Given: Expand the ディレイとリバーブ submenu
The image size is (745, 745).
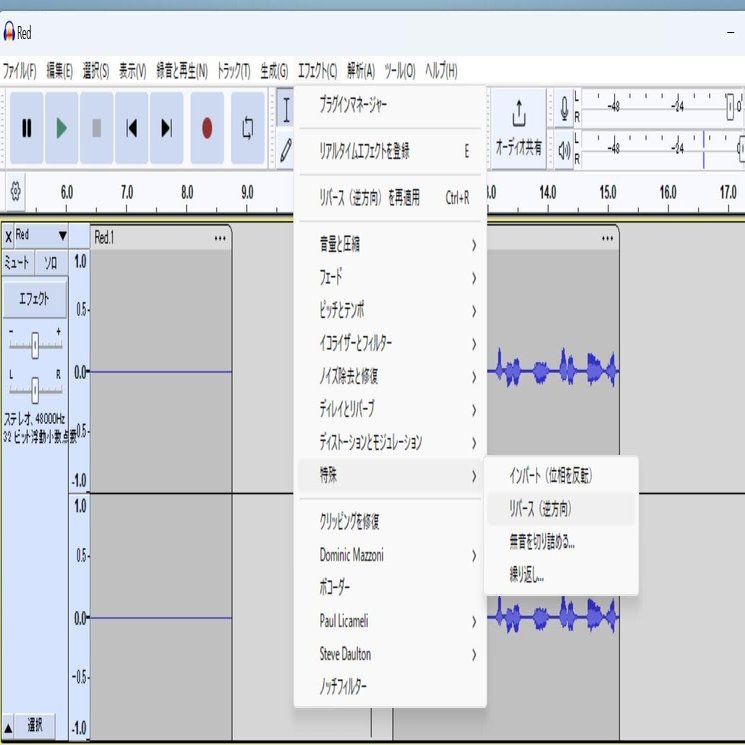Looking at the screenshot, I should pyautogui.click(x=390, y=410).
